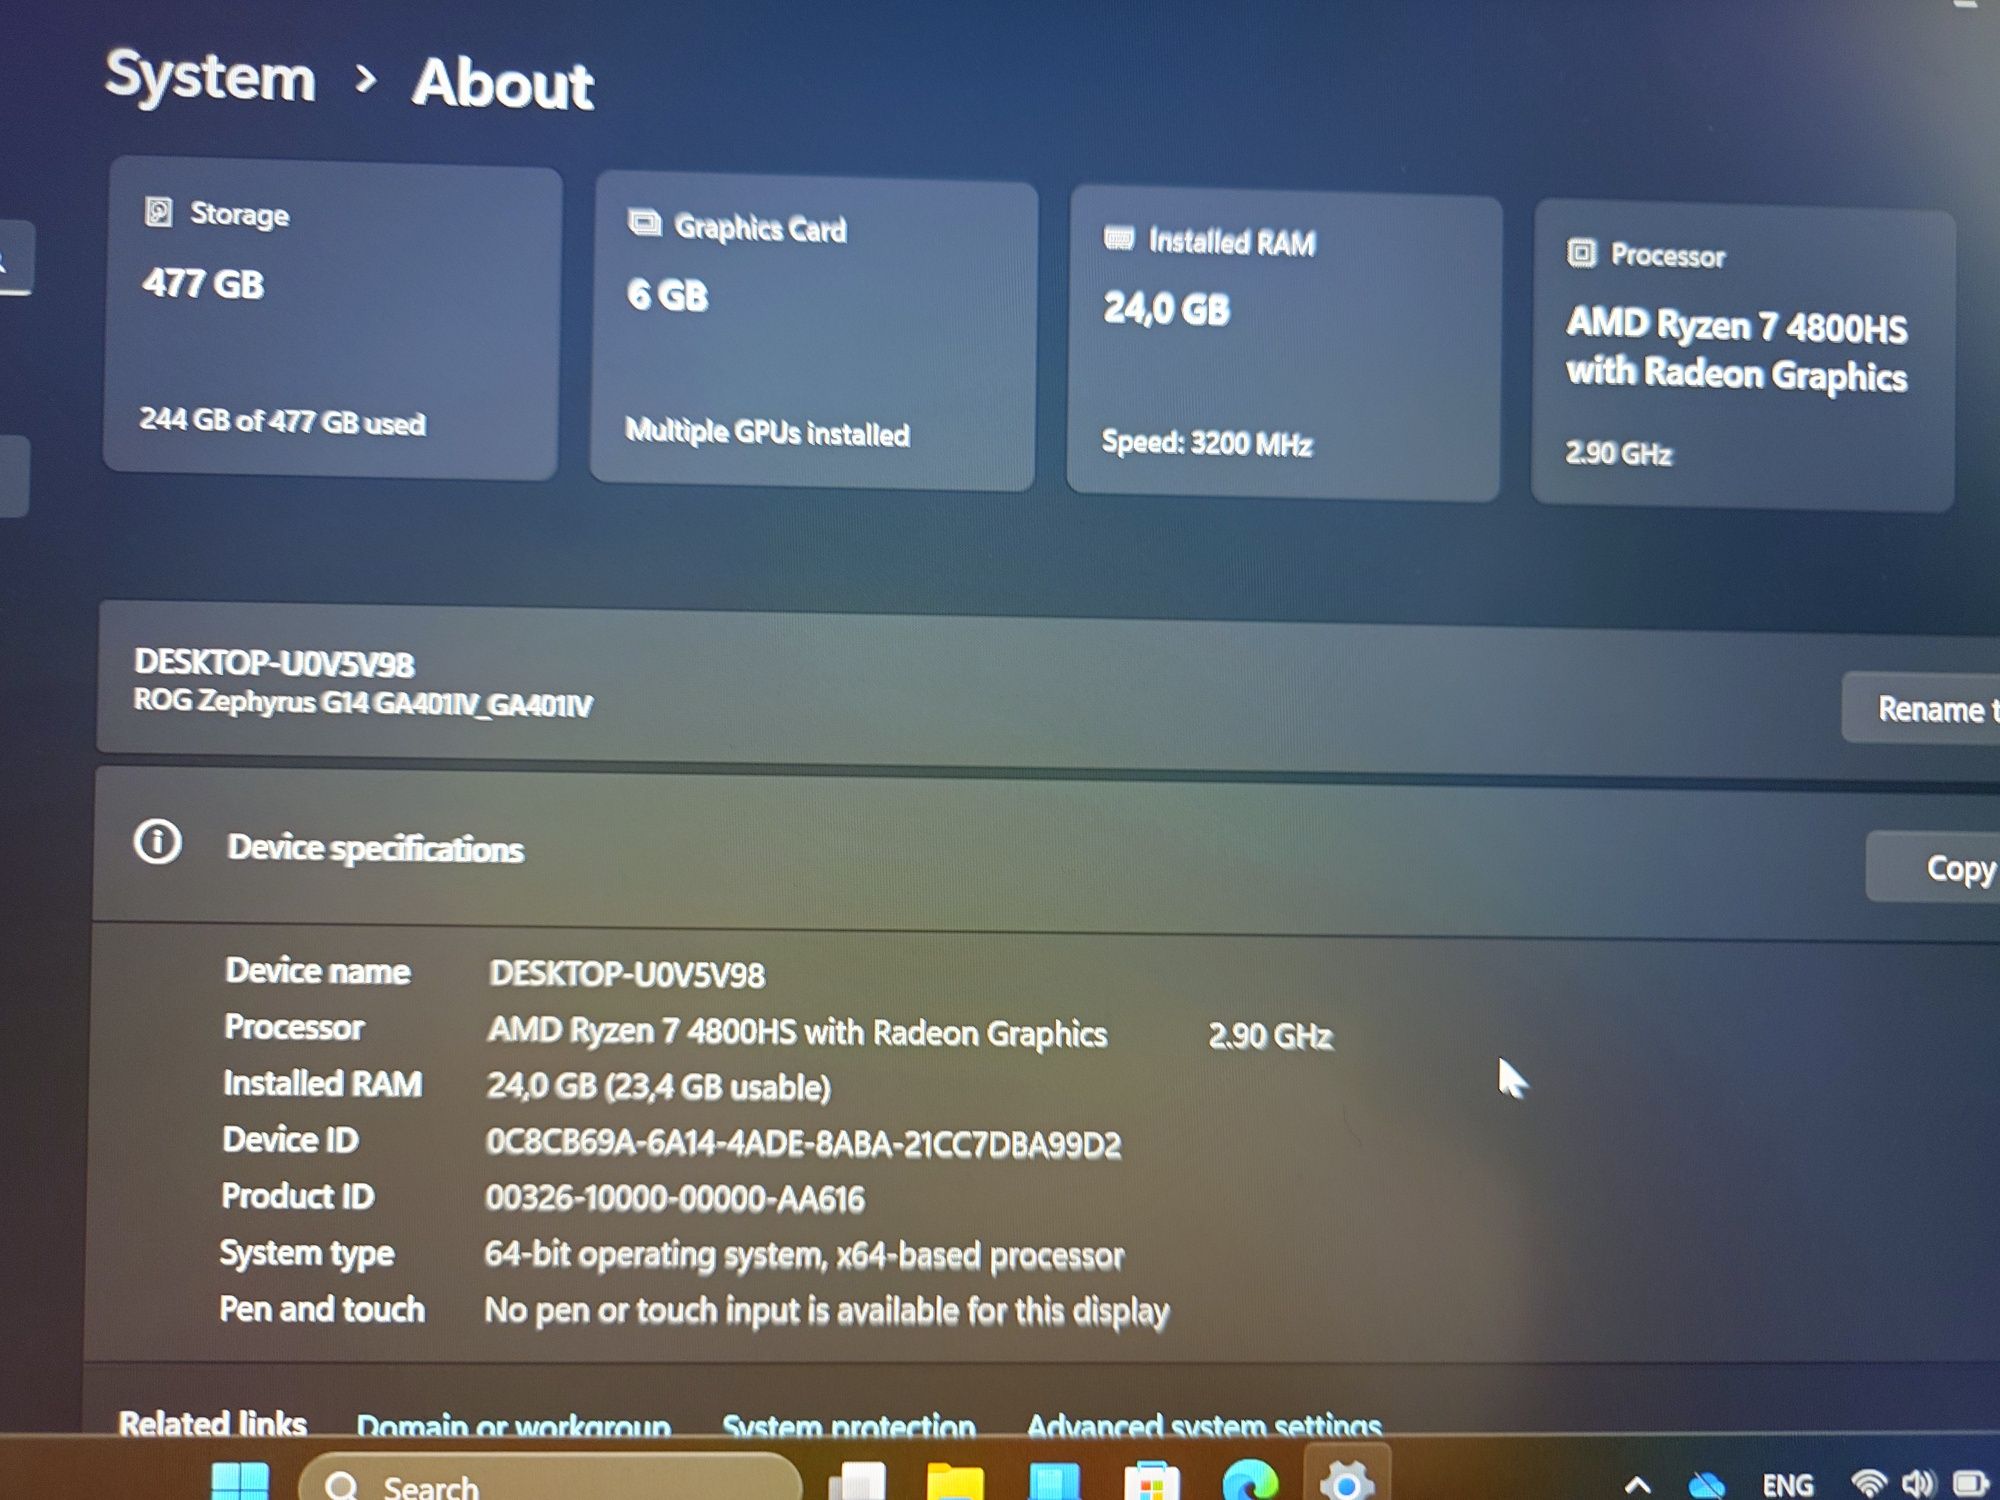Open the Wi-Fi network tray icon
This screenshot has width=2000, height=1500.
(x=1869, y=1483)
